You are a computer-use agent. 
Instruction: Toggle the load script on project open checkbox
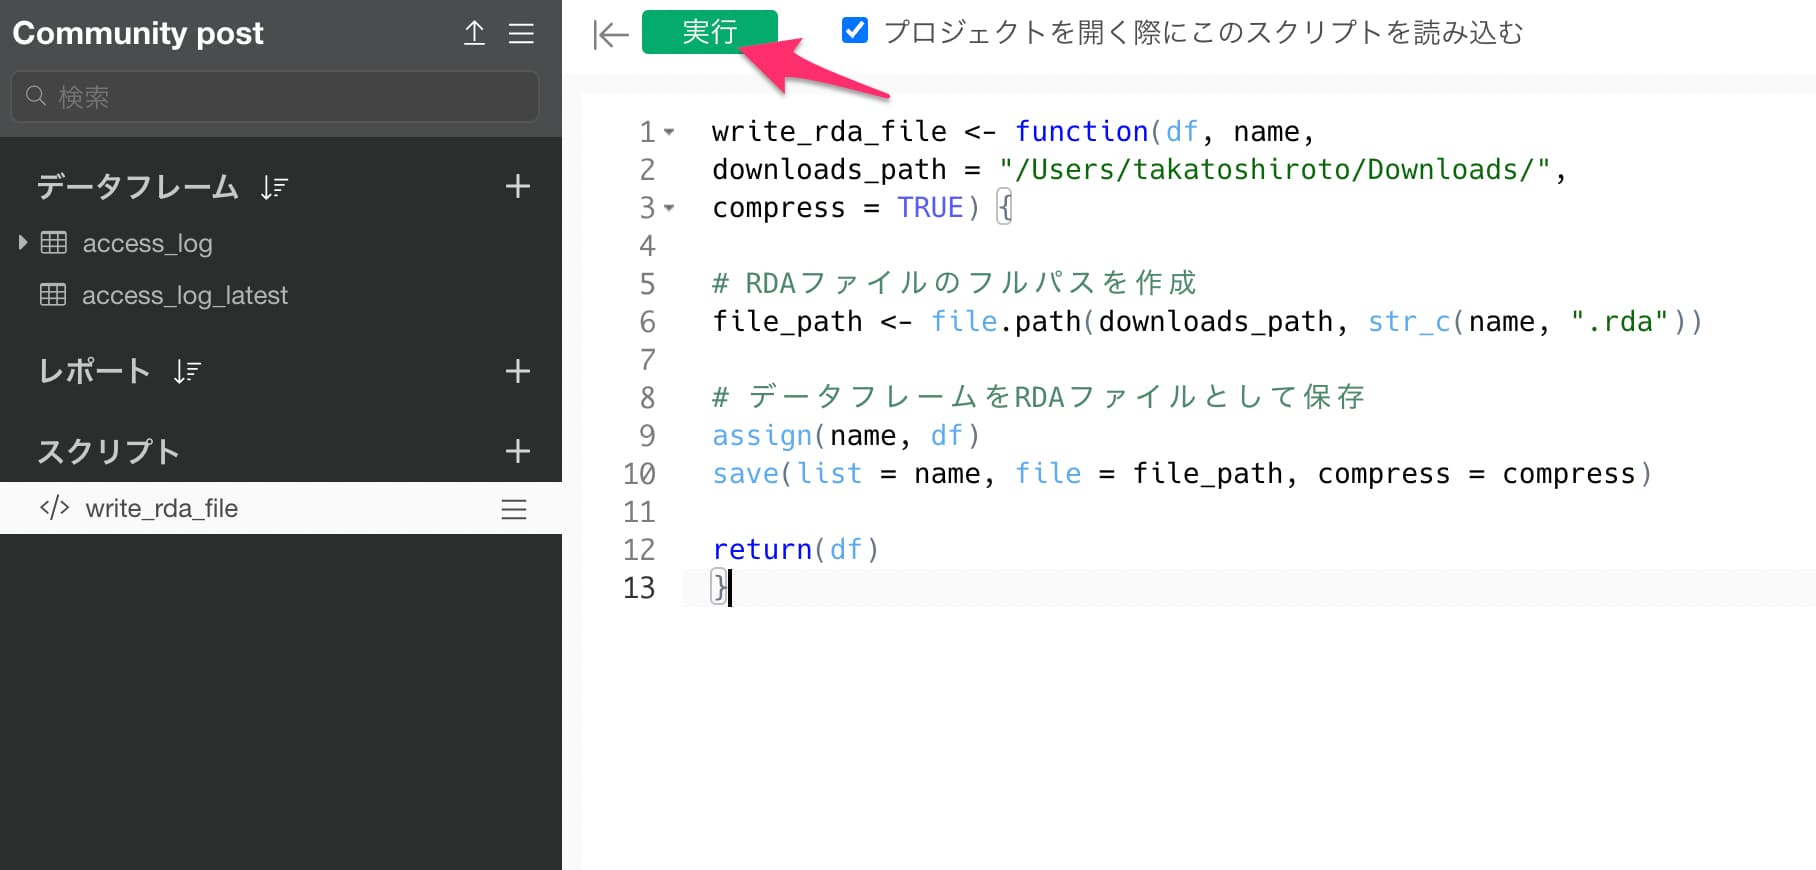(855, 30)
